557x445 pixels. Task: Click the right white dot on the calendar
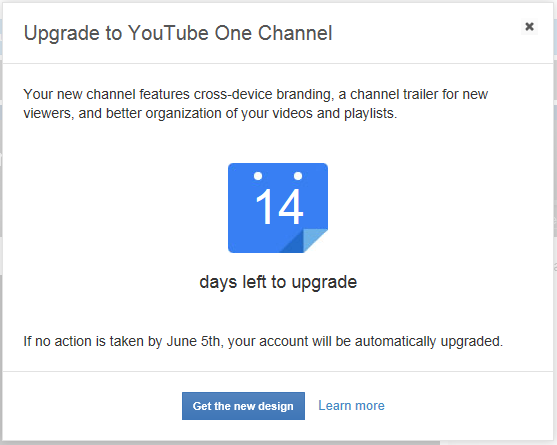[298, 176]
